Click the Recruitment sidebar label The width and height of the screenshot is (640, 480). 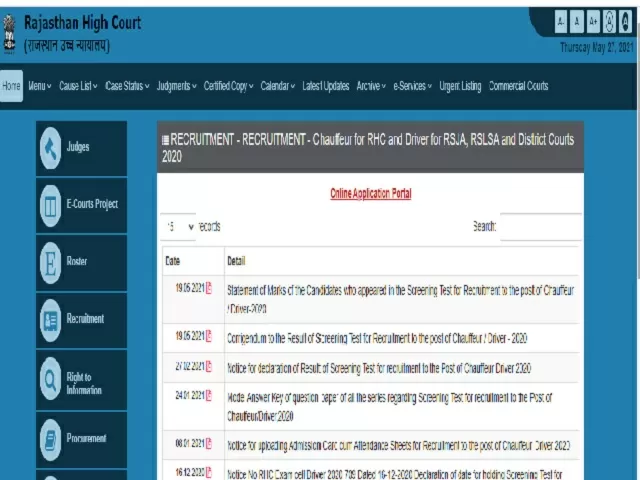point(85,319)
